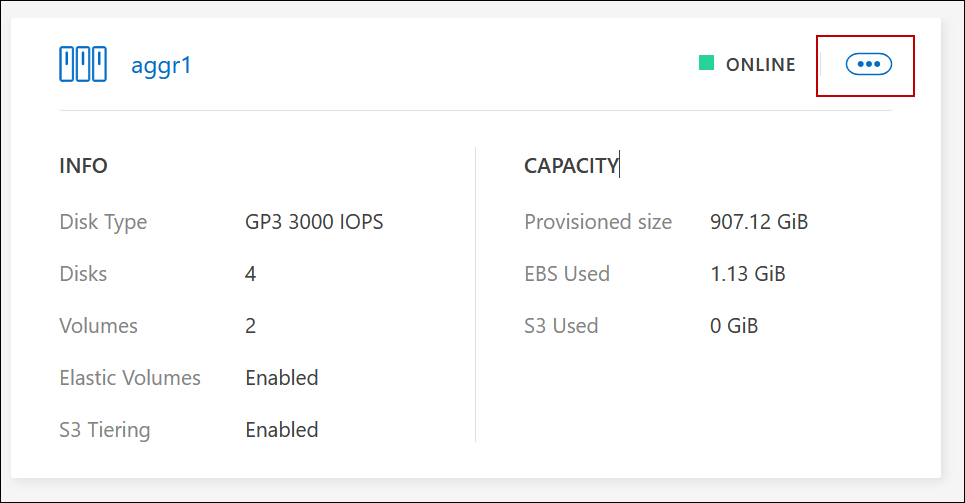Select the Disks count value 4

pos(251,273)
